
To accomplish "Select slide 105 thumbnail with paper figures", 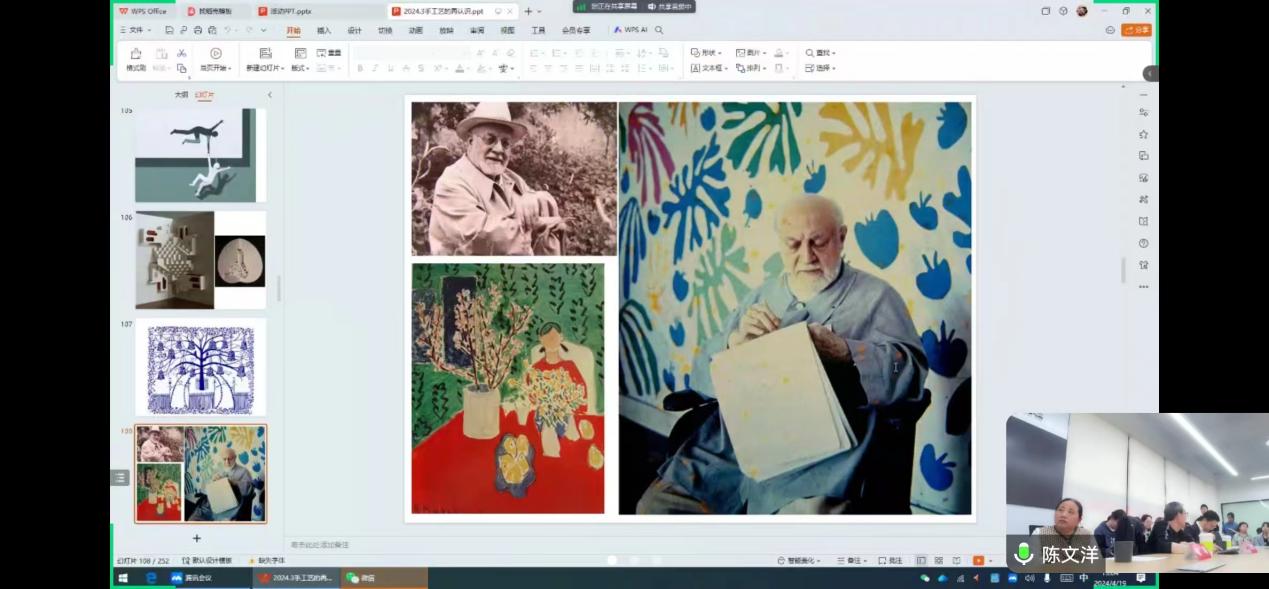I will (195, 155).
